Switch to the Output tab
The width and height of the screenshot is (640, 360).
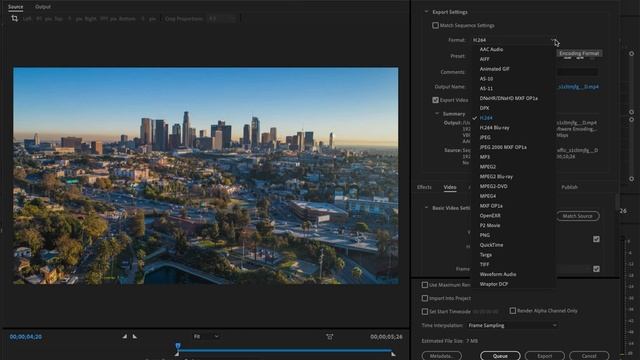click(43, 7)
